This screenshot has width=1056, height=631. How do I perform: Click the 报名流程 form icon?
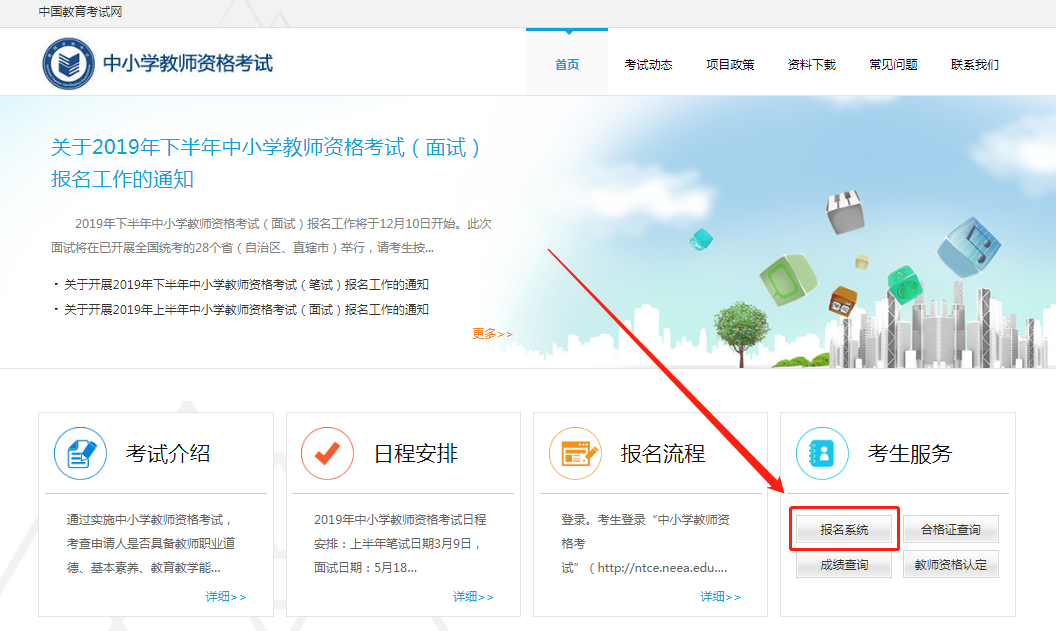(x=575, y=453)
